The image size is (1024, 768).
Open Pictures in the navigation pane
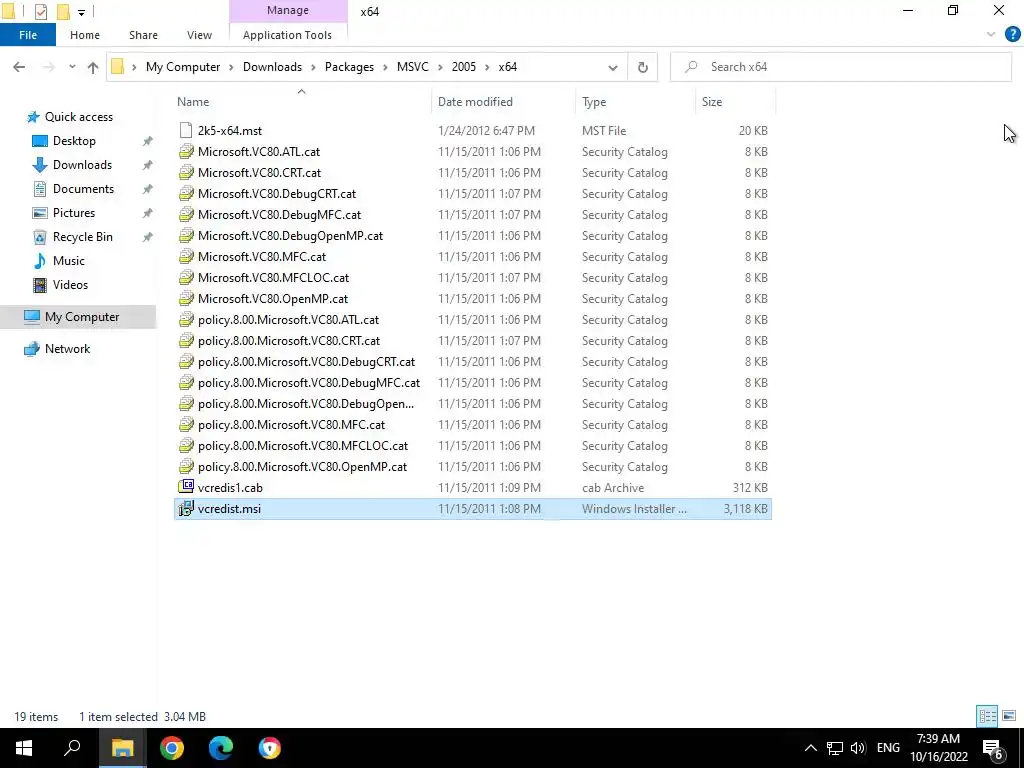click(x=73, y=213)
